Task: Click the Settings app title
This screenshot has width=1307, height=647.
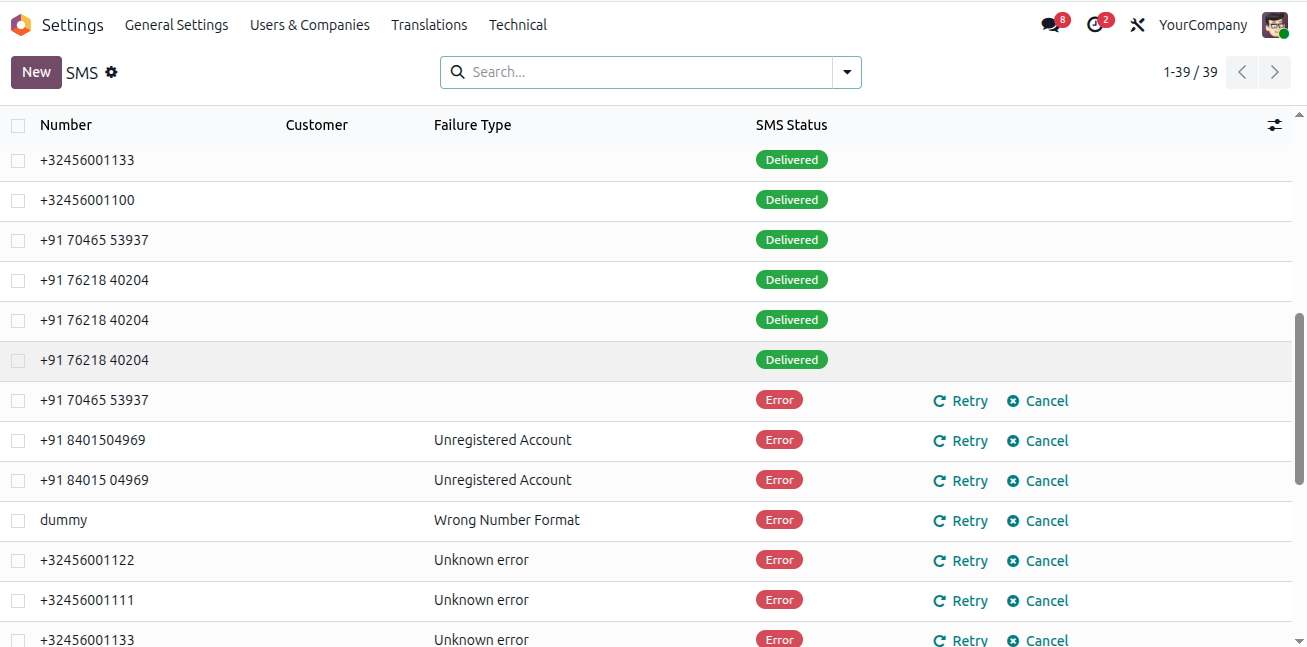Action: tap(73, 25)
